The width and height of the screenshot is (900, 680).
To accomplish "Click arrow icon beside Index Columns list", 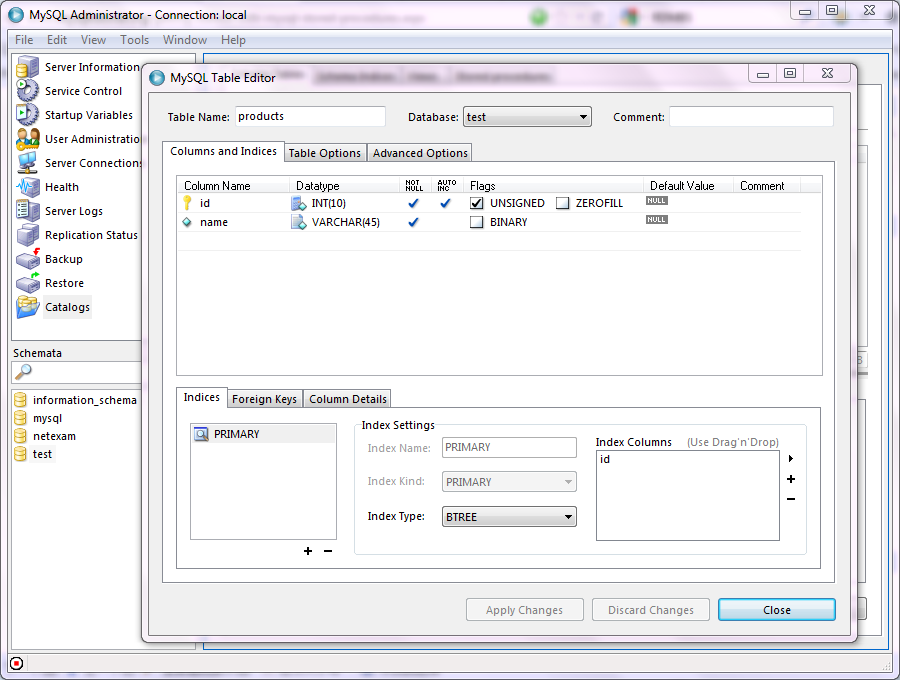I will point(791,458).
